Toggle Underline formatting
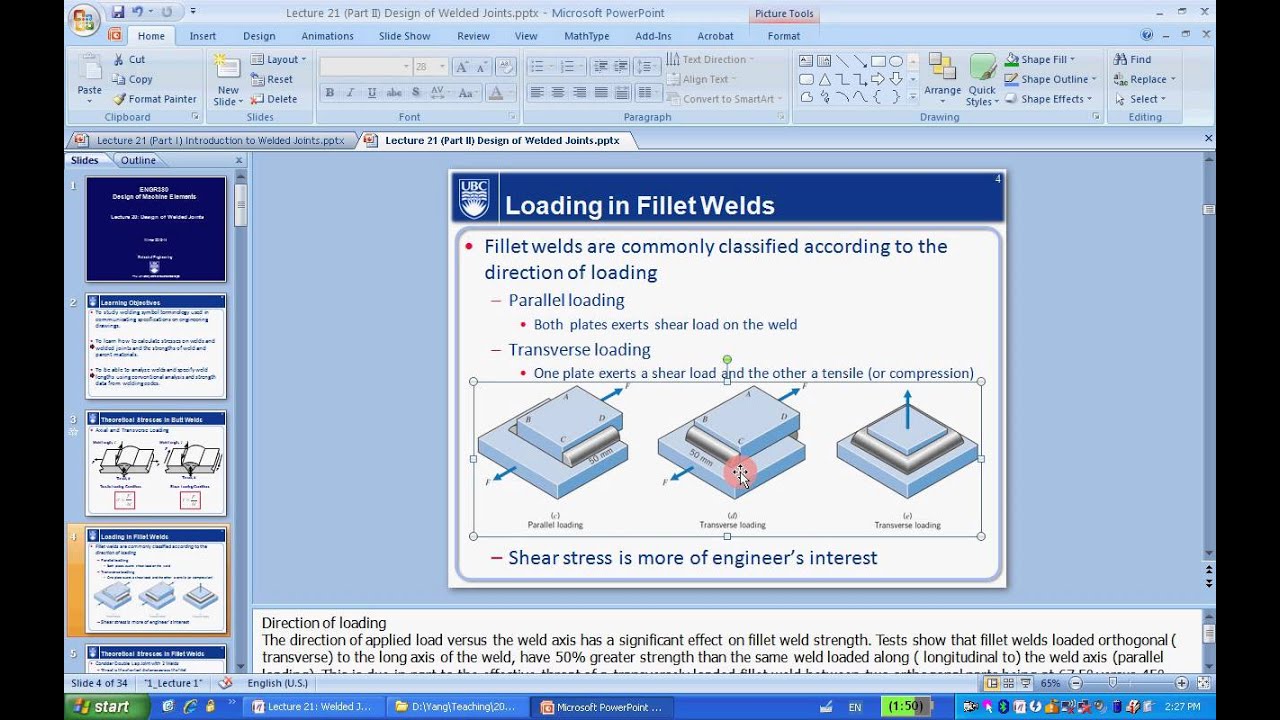Image resolution: width=1280 pixels, height=720 pixels. click(x=371, y=92)
